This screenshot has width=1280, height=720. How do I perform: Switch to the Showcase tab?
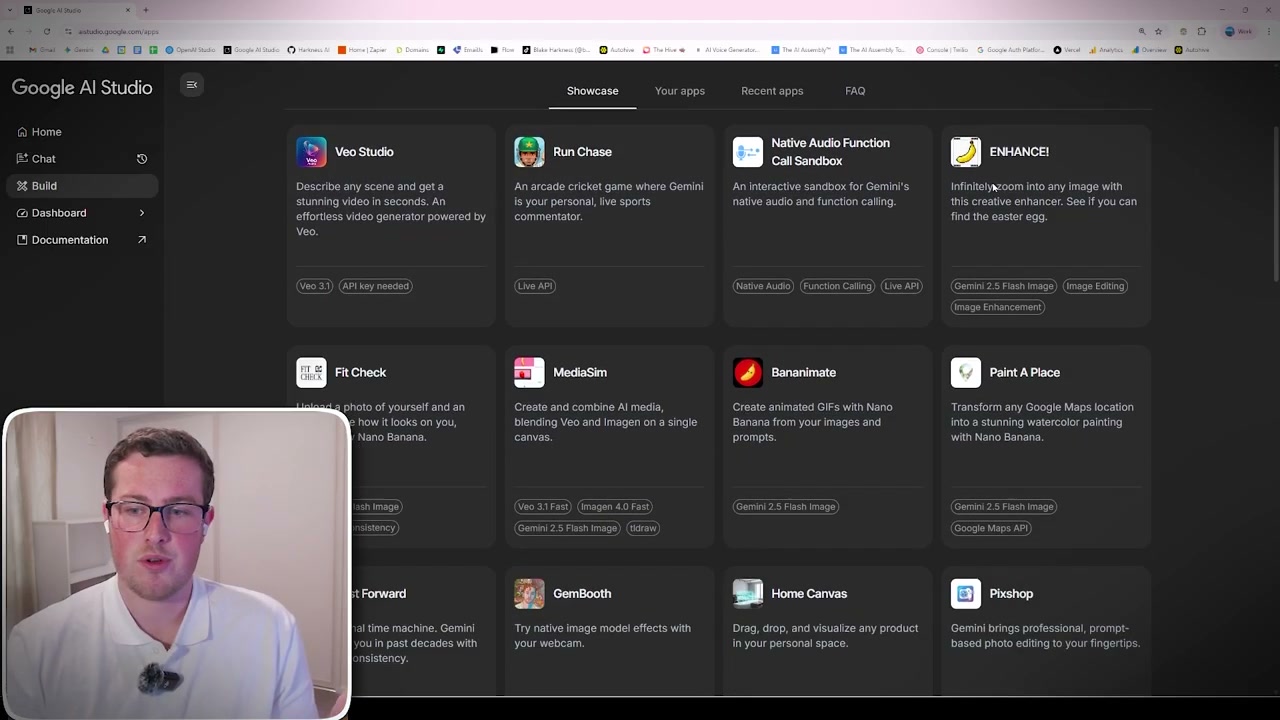pyautogui.click(x=592, y=91)
